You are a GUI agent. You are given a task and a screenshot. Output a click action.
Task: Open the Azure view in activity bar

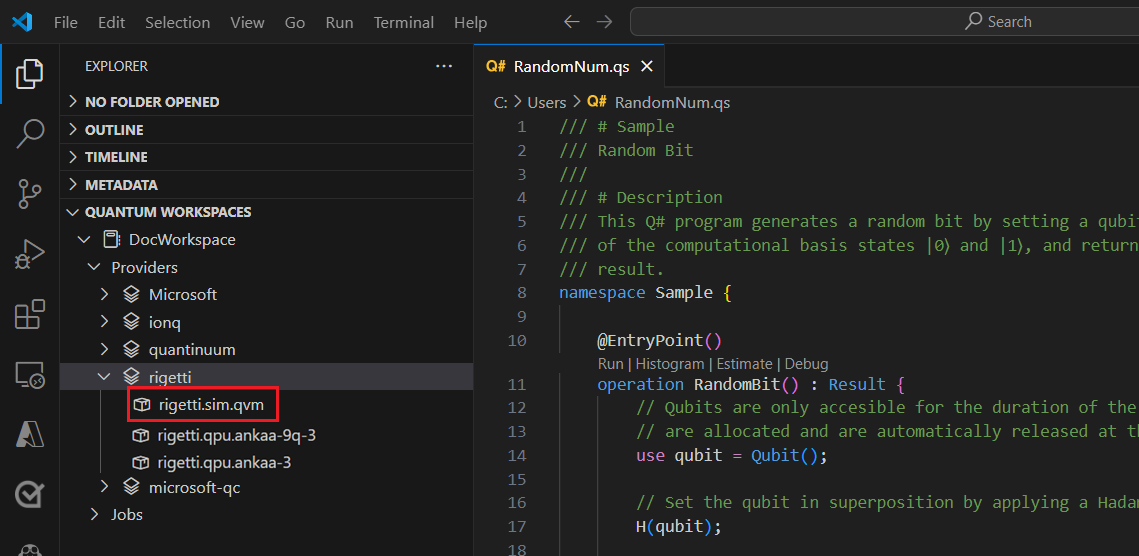pyautogui.click(x=30, y=435)
